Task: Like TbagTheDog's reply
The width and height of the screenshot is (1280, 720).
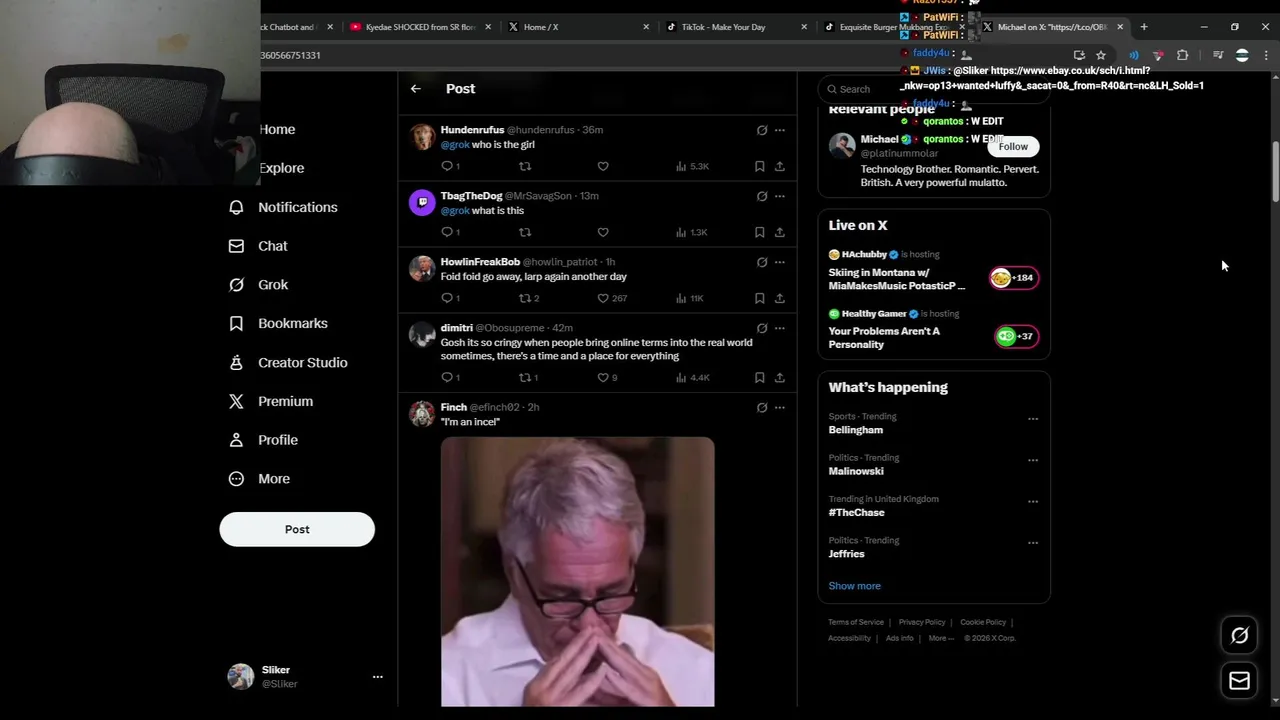Action: [603, 232]
